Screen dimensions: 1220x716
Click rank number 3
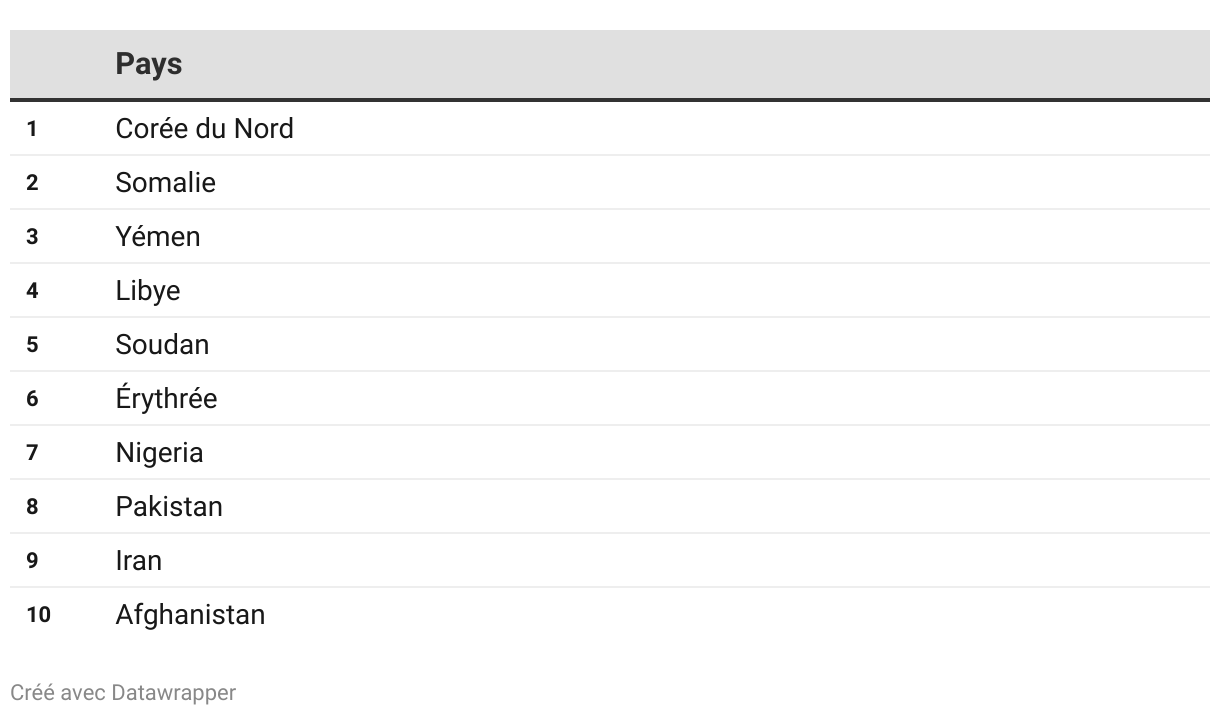coord(32,237)
